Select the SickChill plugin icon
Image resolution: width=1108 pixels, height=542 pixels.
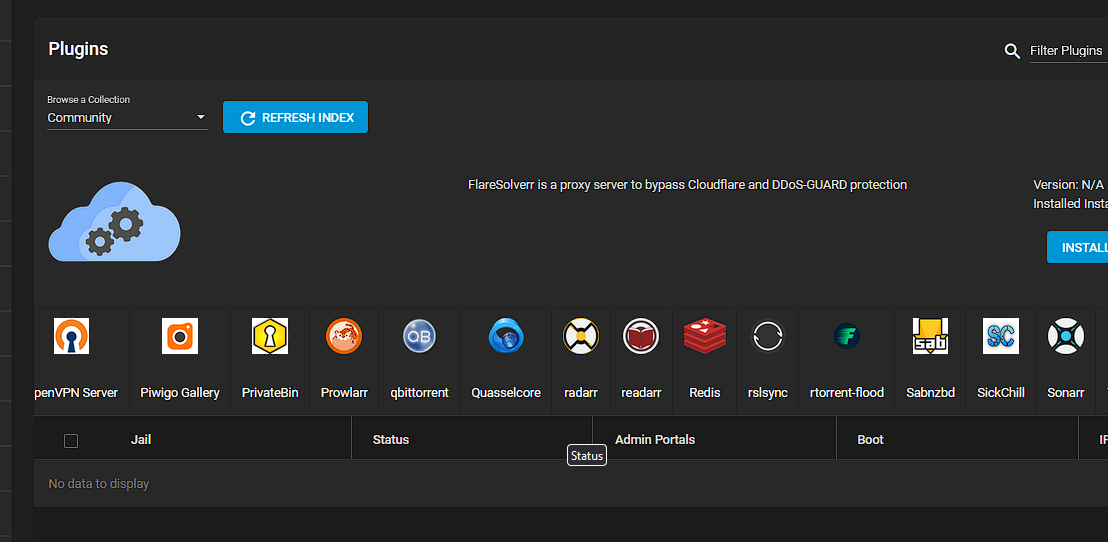tap(1001, 336)
